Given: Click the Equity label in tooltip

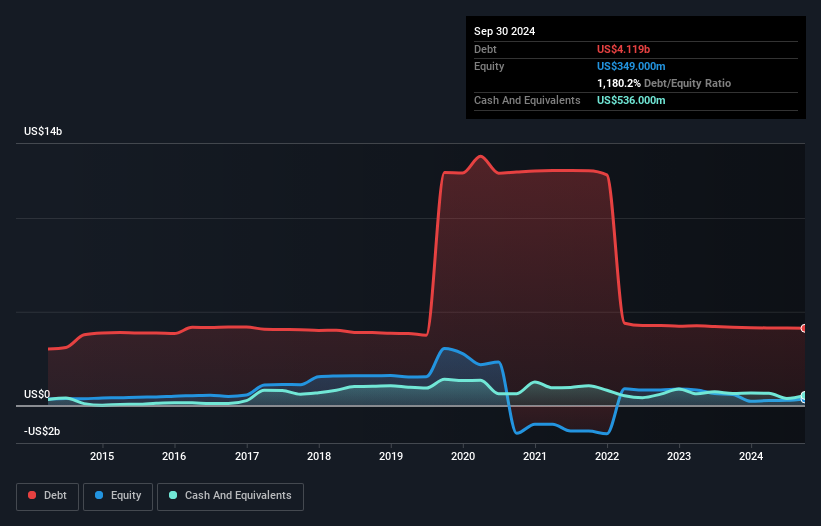Looking at the screenshot, I should tap(489, 66).
